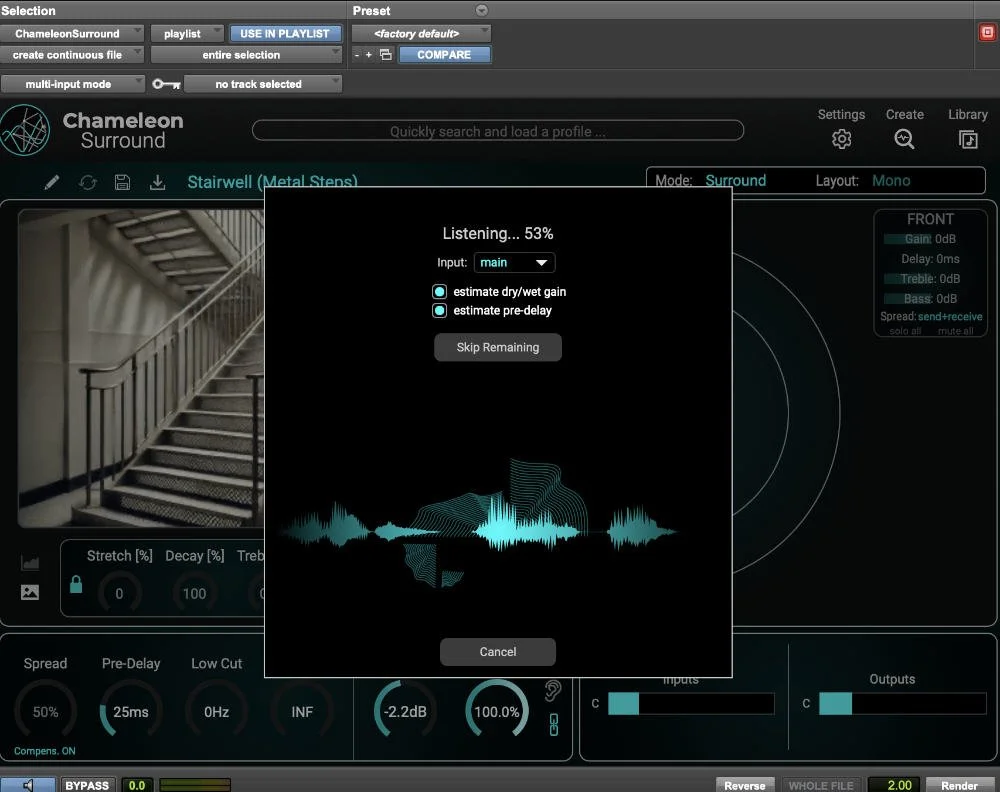Click the pencil edit icon
Screen dimensions: 1000x792
[52, 182]
